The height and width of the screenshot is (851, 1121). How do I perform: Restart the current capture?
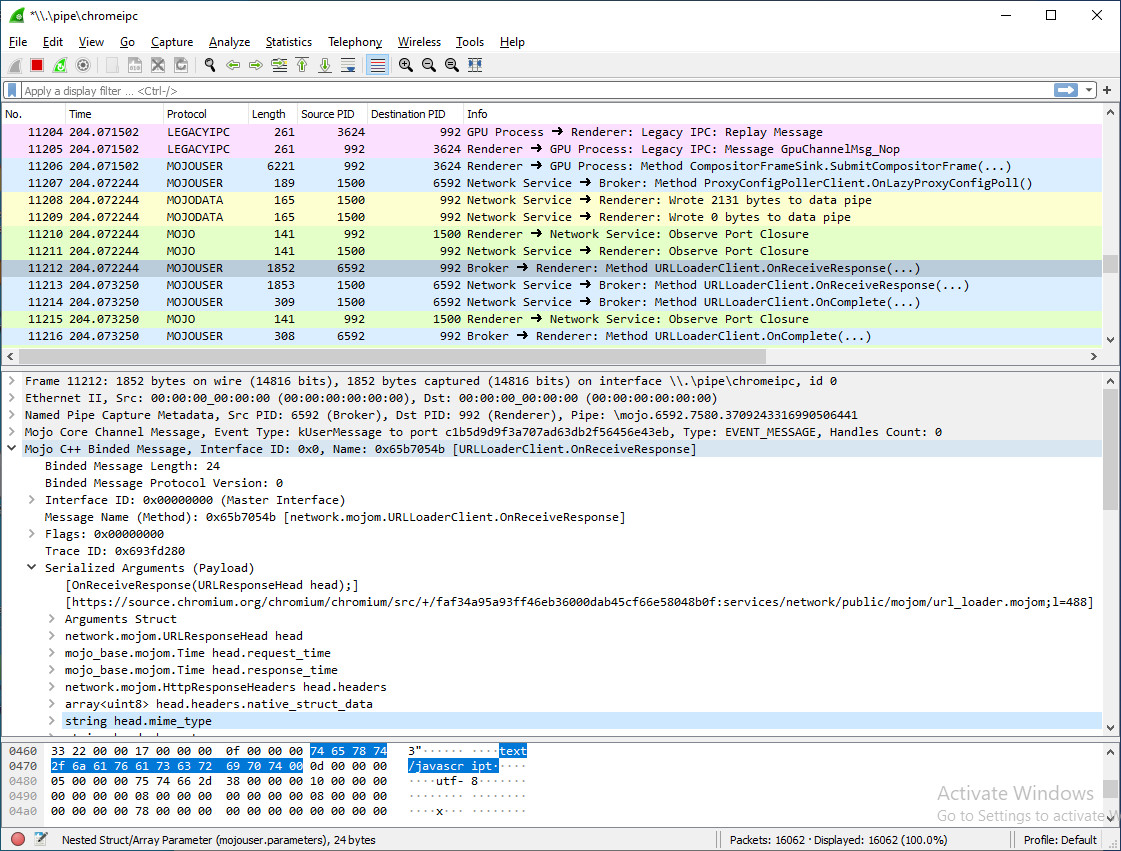click(x=60, y=65)
